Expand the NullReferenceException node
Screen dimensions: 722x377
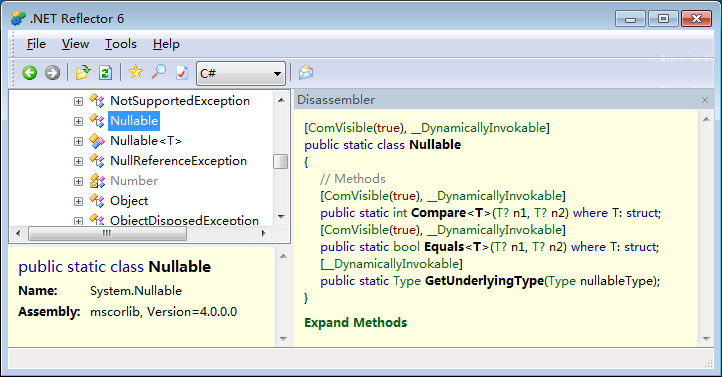pyautogui.click(x=78, y=161)
